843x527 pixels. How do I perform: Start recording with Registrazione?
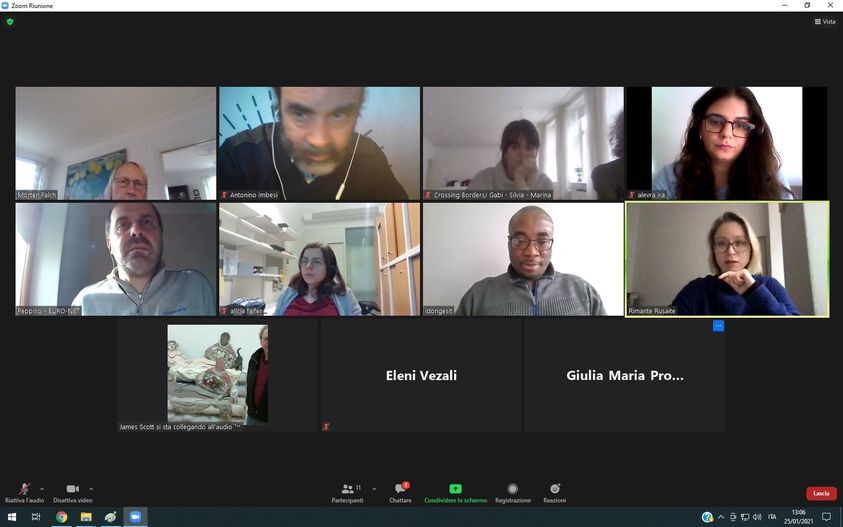point(512,492)
